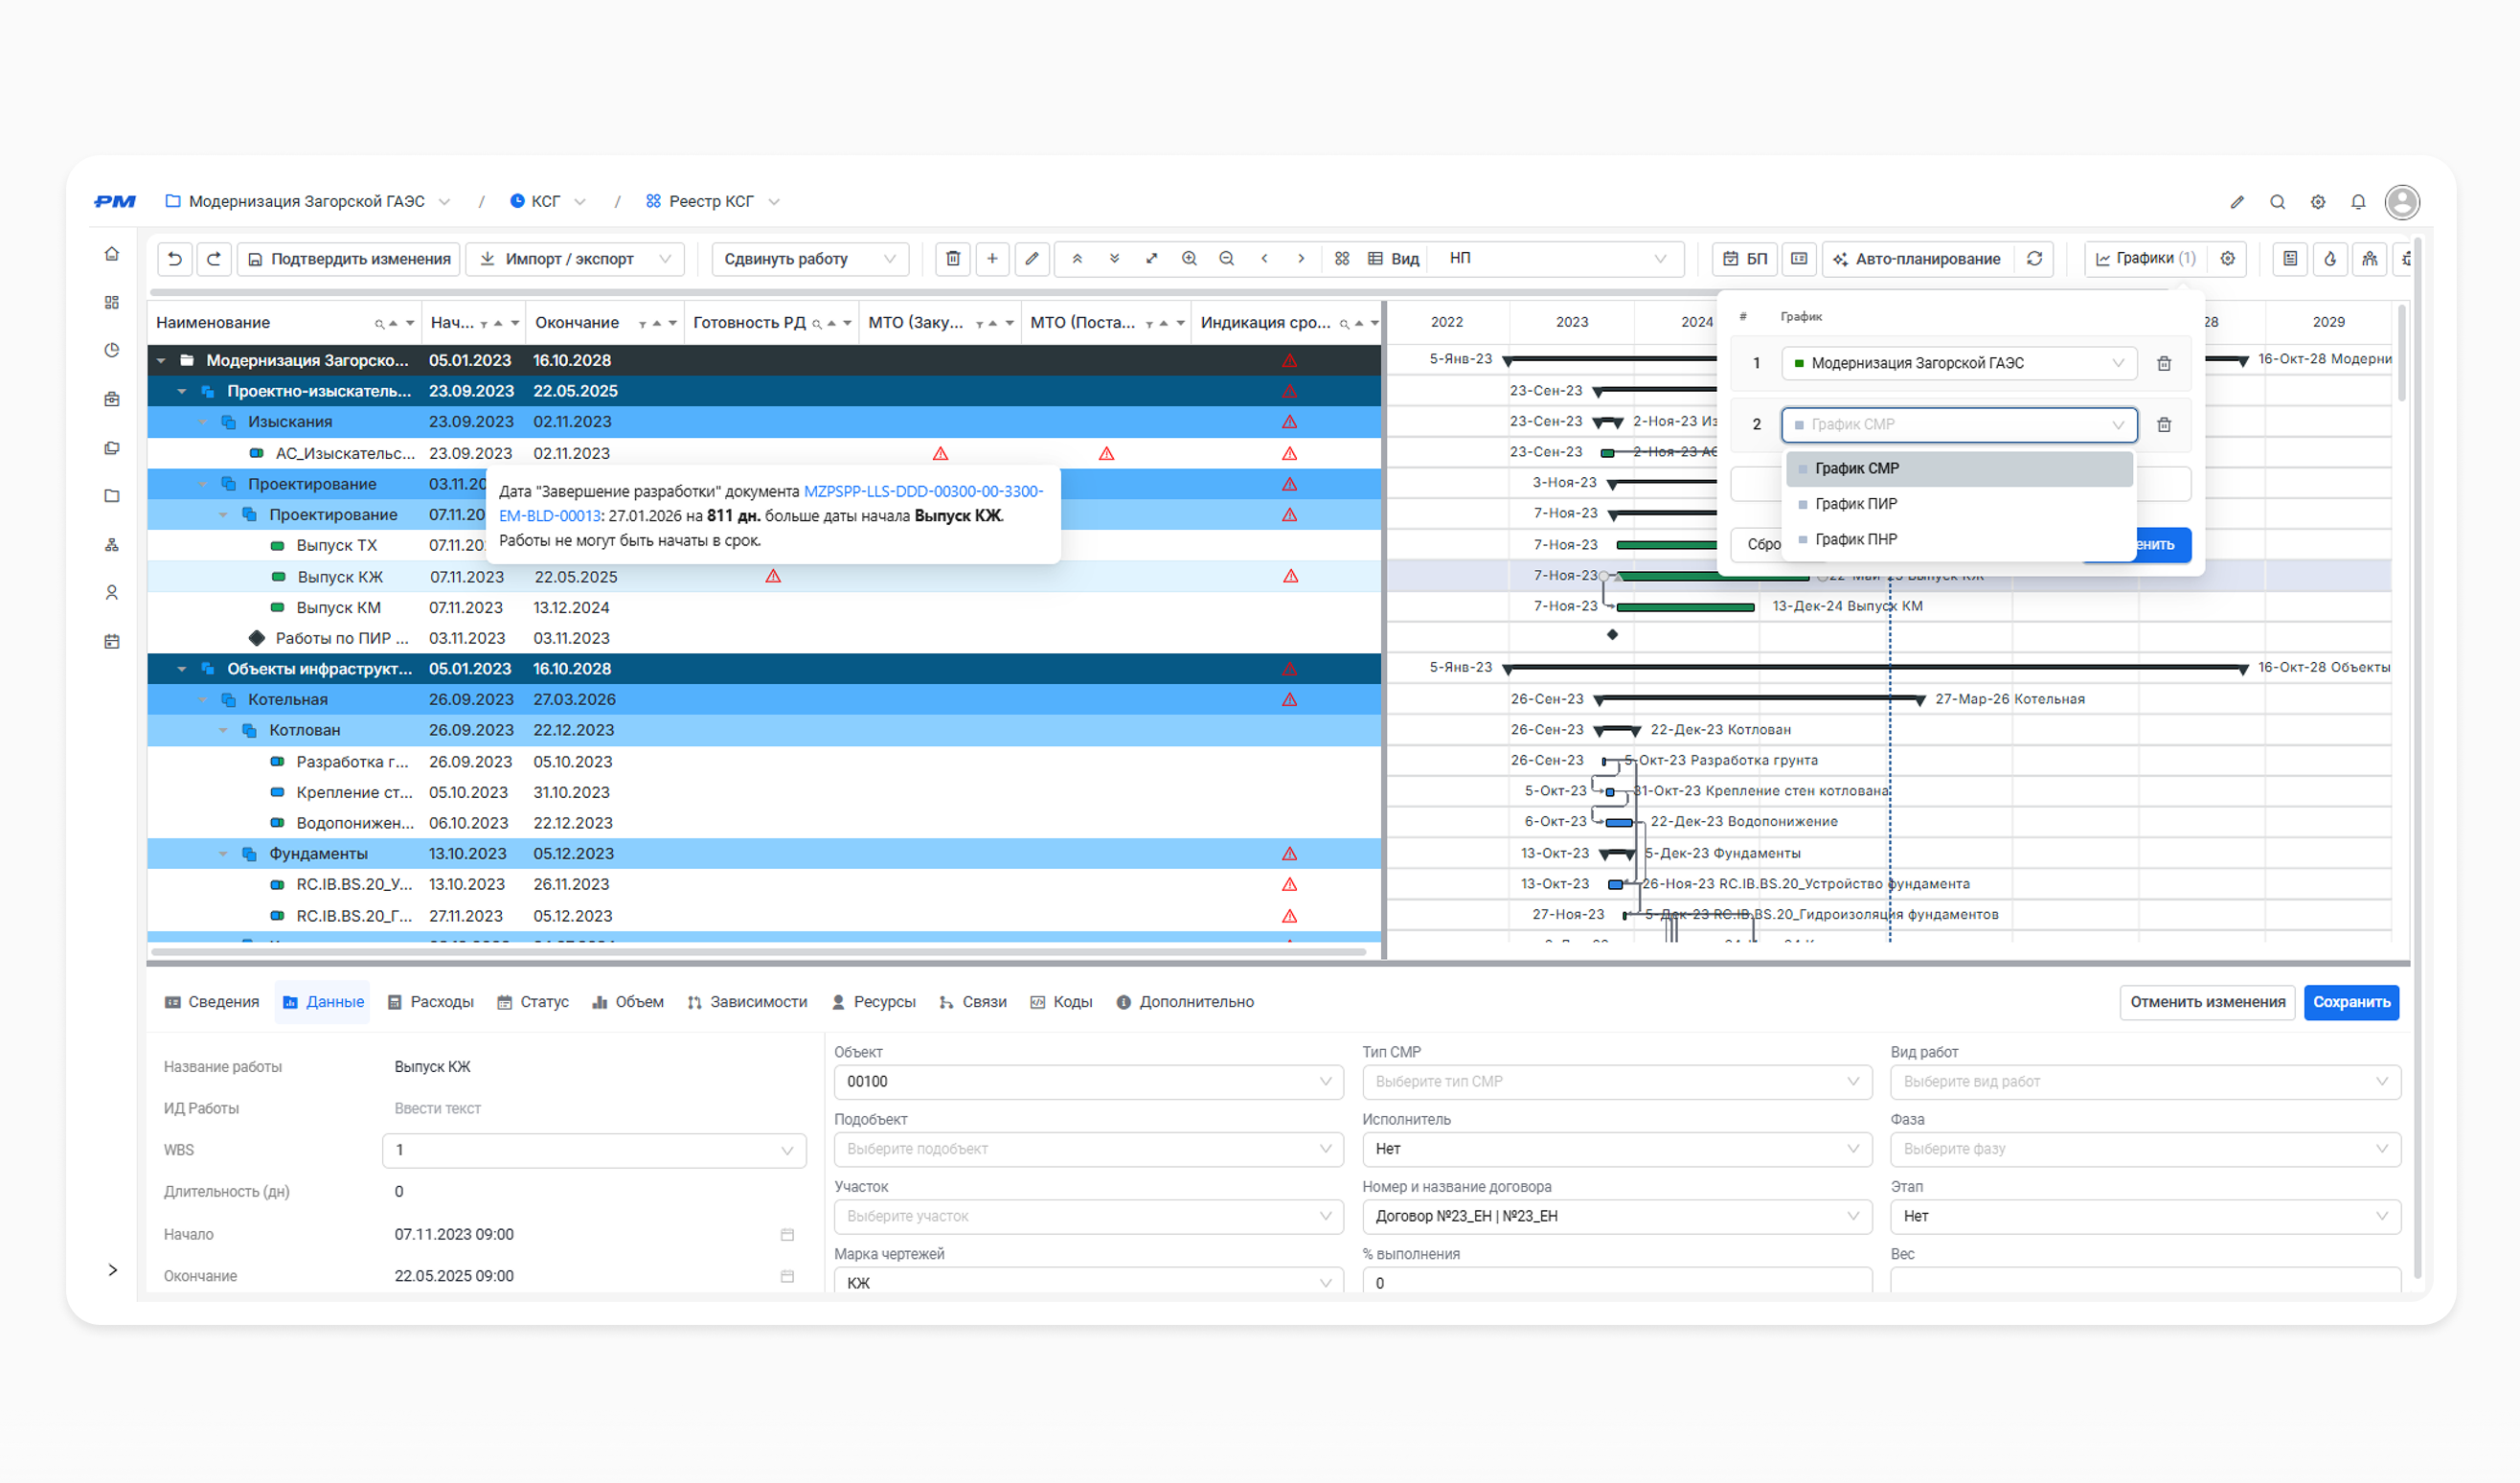Click the notification bell icon
Screen dimensions: 2520x1483
pos(2358,202)
